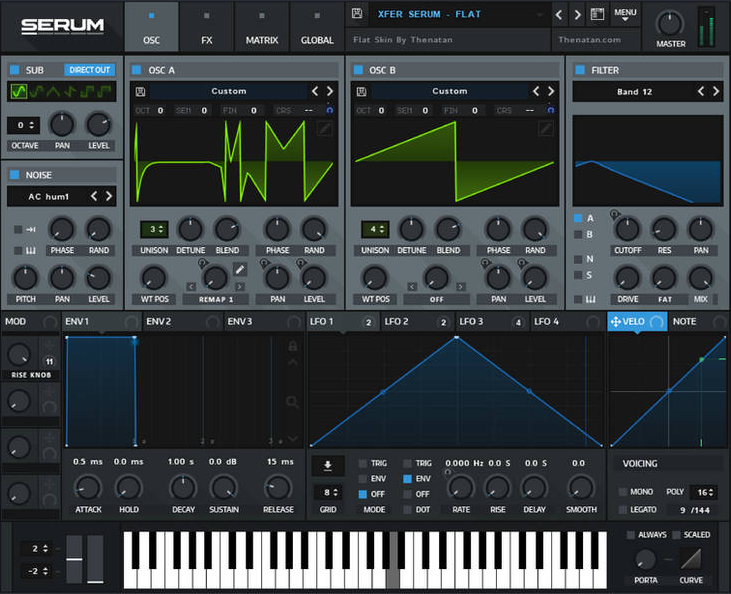
Task: Click the REMAP 1 warp mode label
Action: click(x=216, y=299)
